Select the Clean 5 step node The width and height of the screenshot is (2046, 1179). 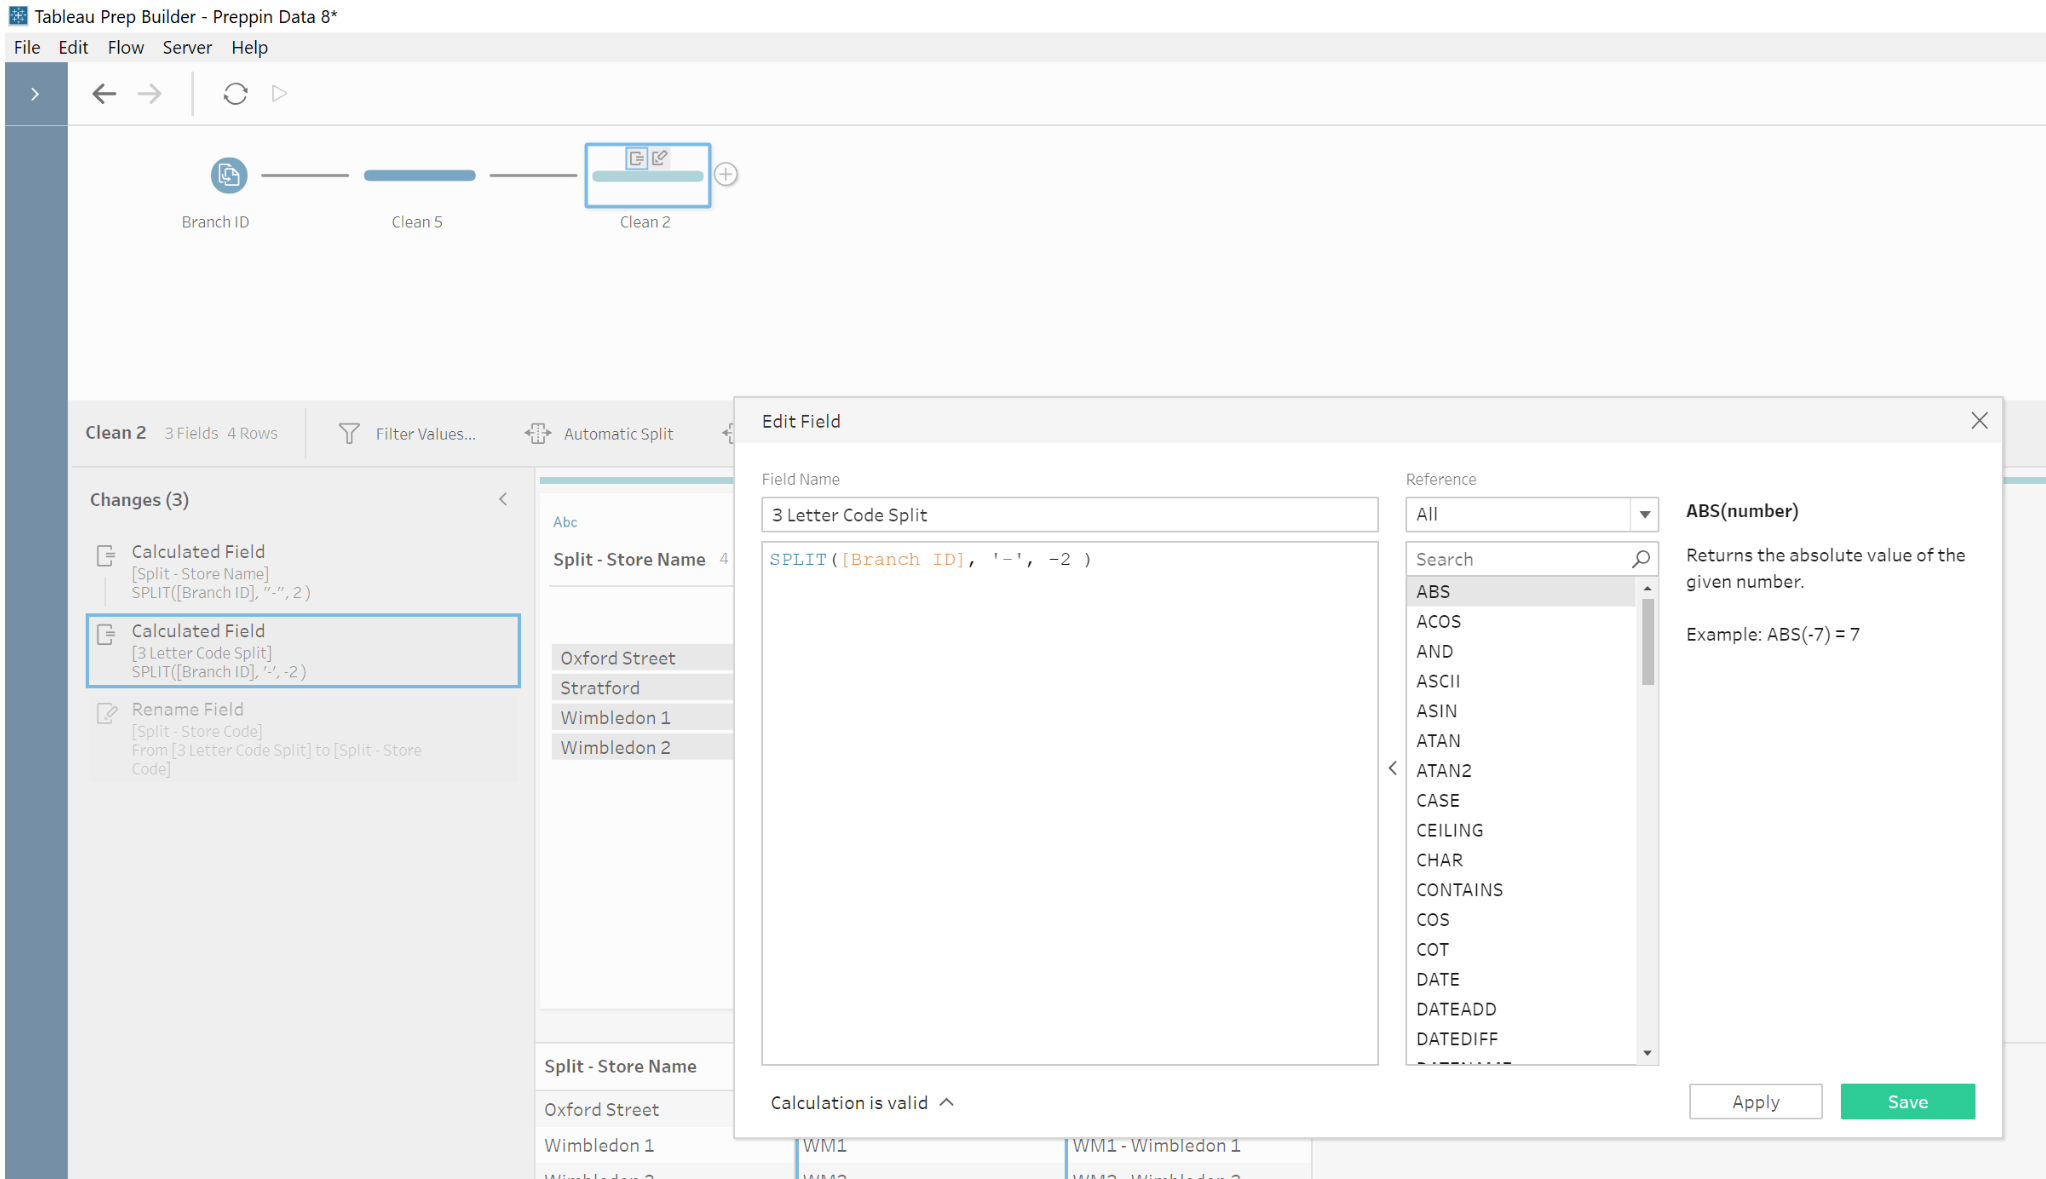pos(419,175)
